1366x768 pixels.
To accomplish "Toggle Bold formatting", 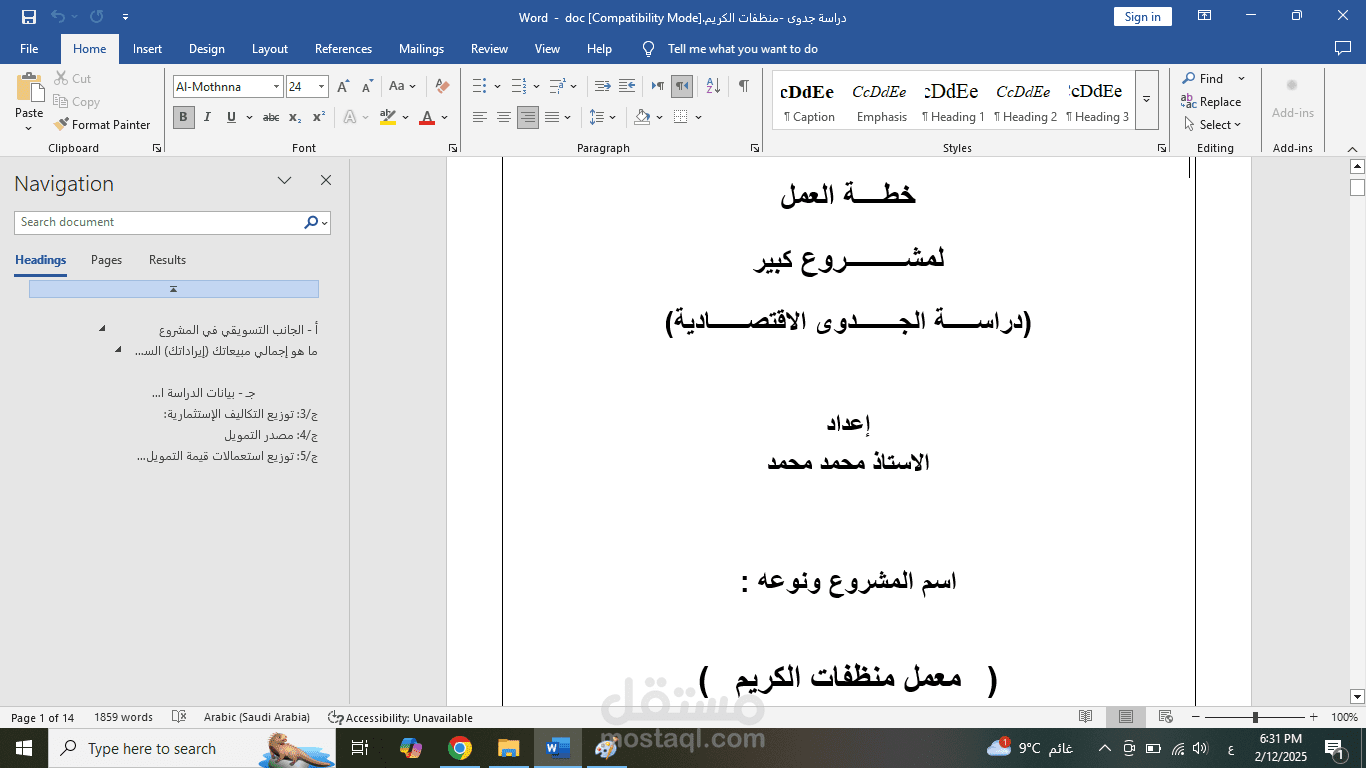I will pos(183,117).
